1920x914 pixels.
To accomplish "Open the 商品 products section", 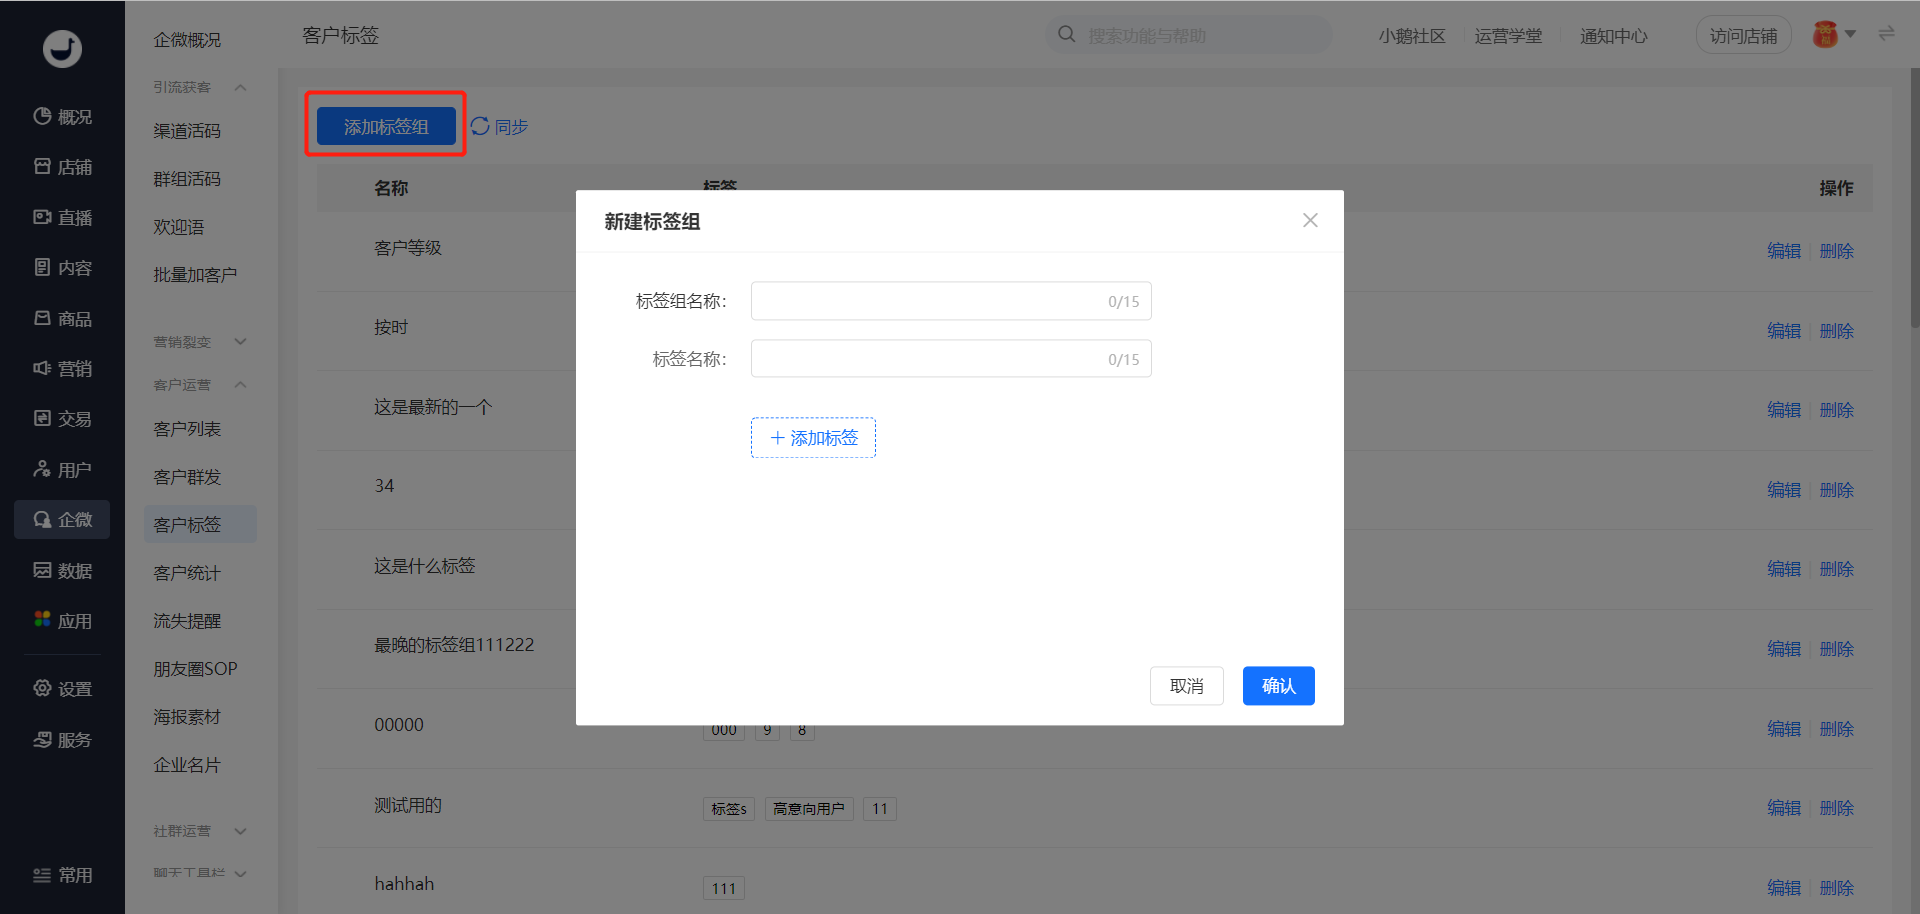I will click(62, 318).
